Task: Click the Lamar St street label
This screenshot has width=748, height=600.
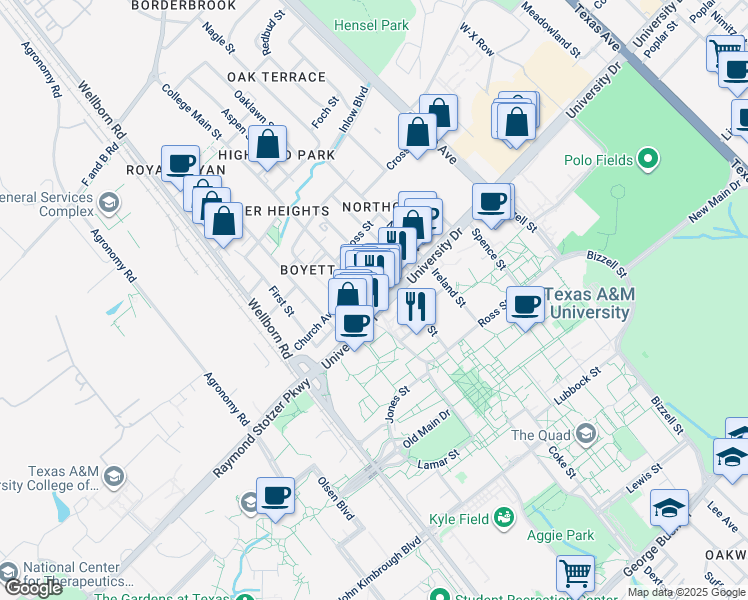Action: click(438, 459)
